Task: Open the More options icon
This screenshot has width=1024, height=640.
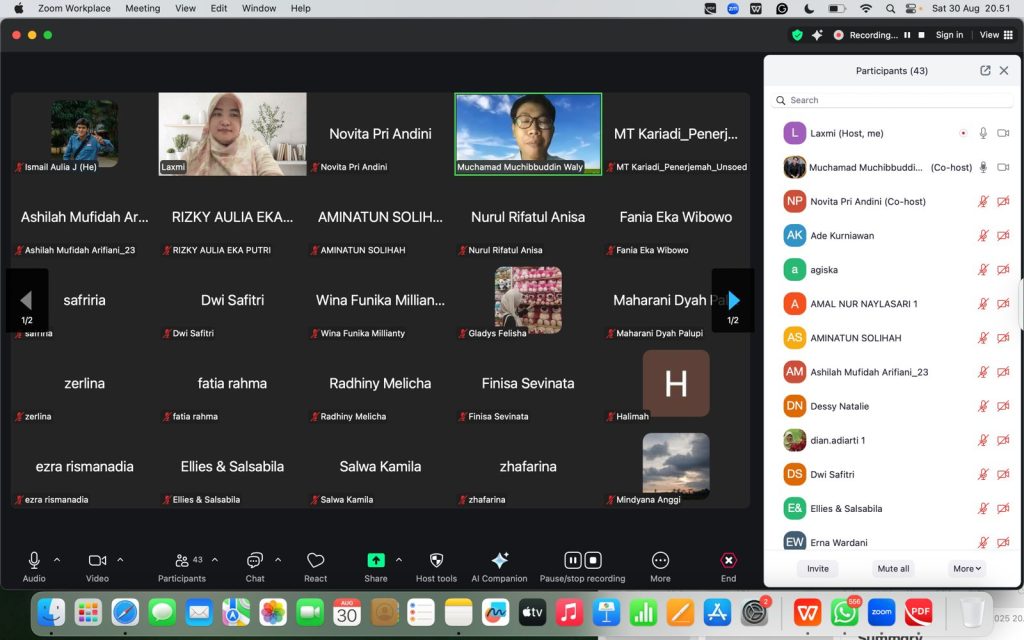Action: point(660,561)
